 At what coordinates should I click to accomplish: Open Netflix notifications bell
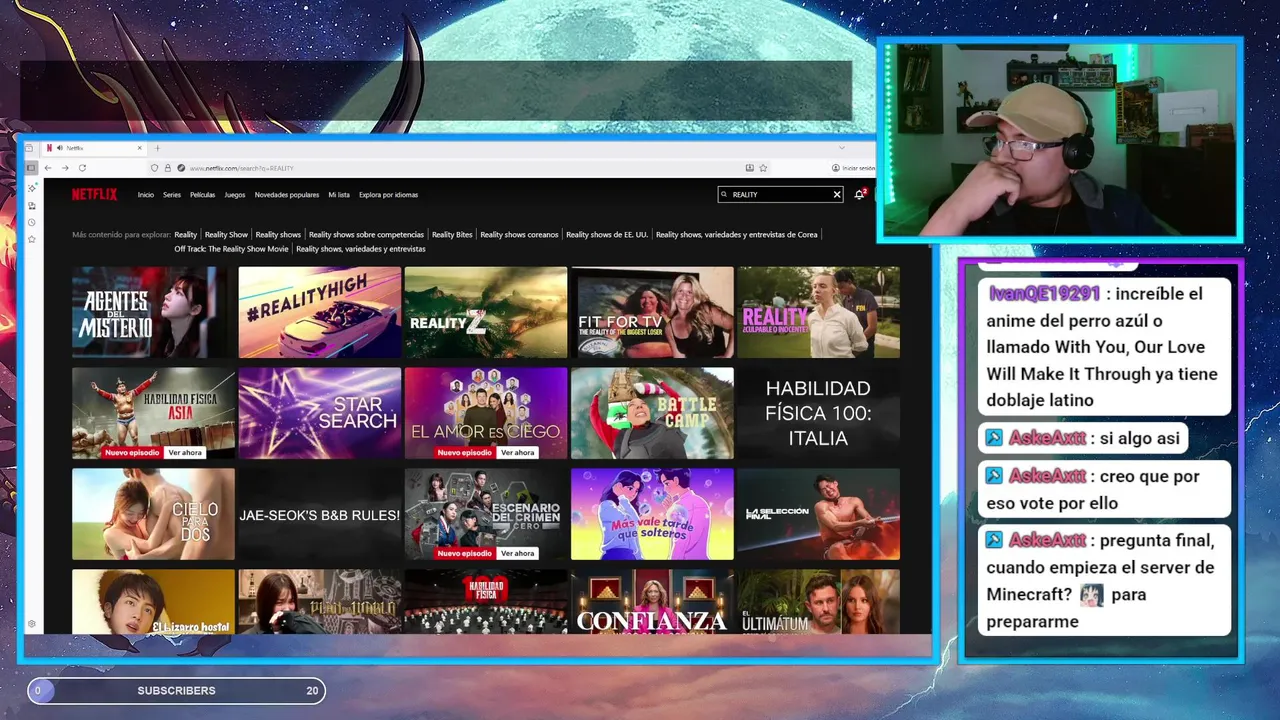click(x=859, y=194)
